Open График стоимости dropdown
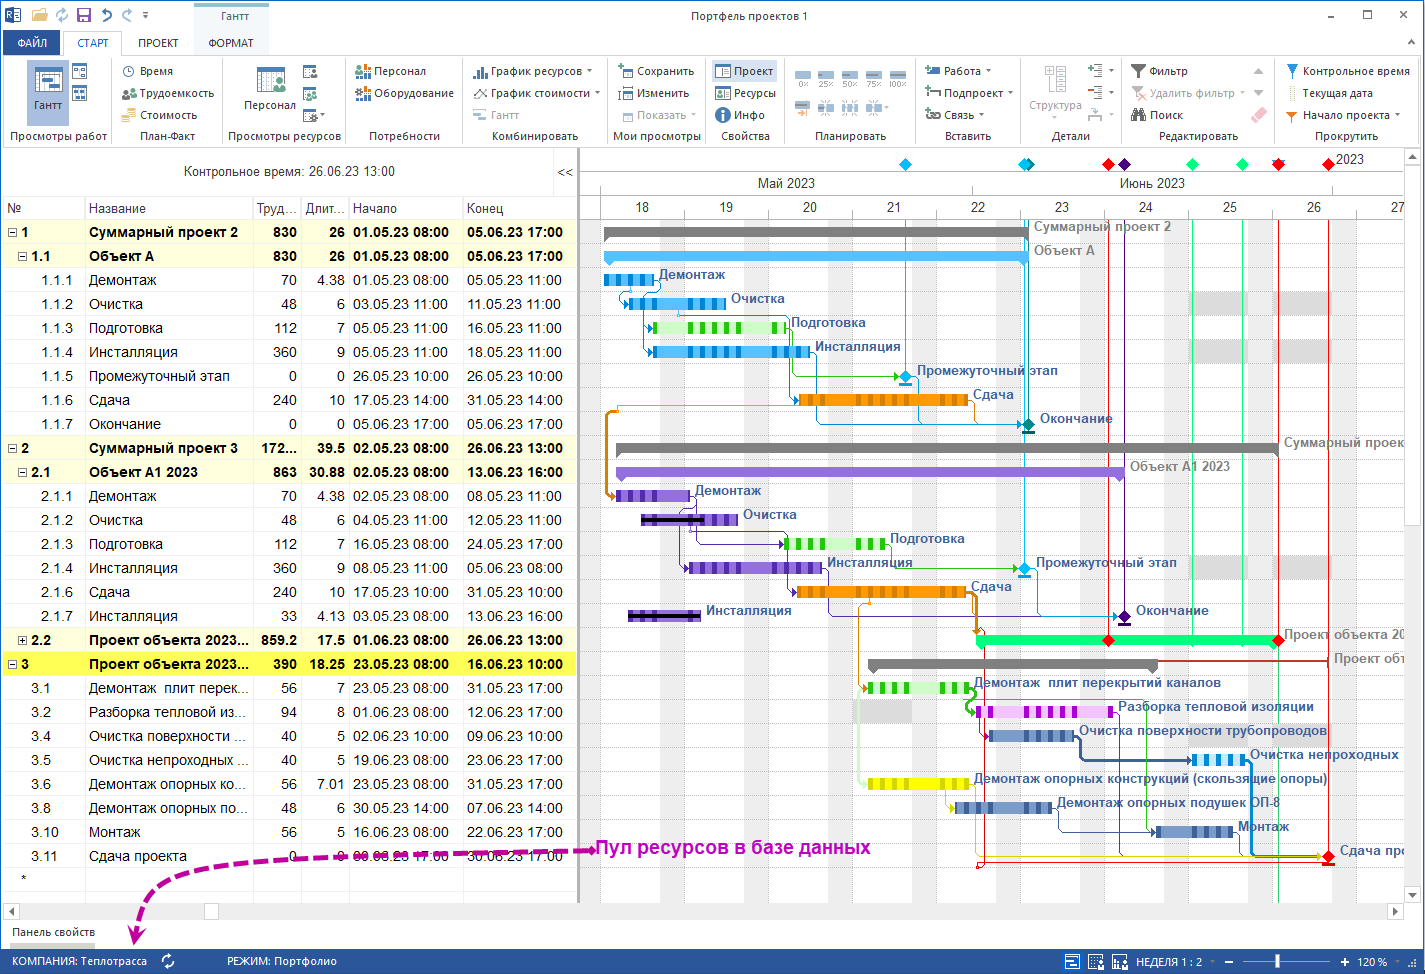 (x=537, y=93)
